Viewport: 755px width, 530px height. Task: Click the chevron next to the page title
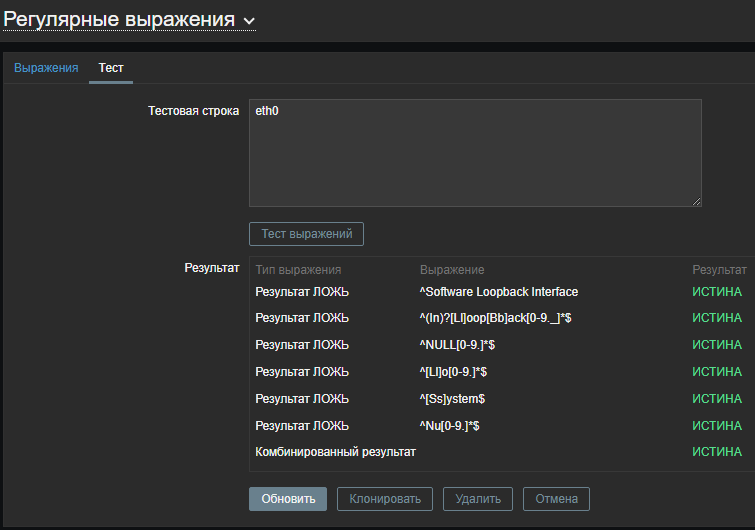point(249,21)
